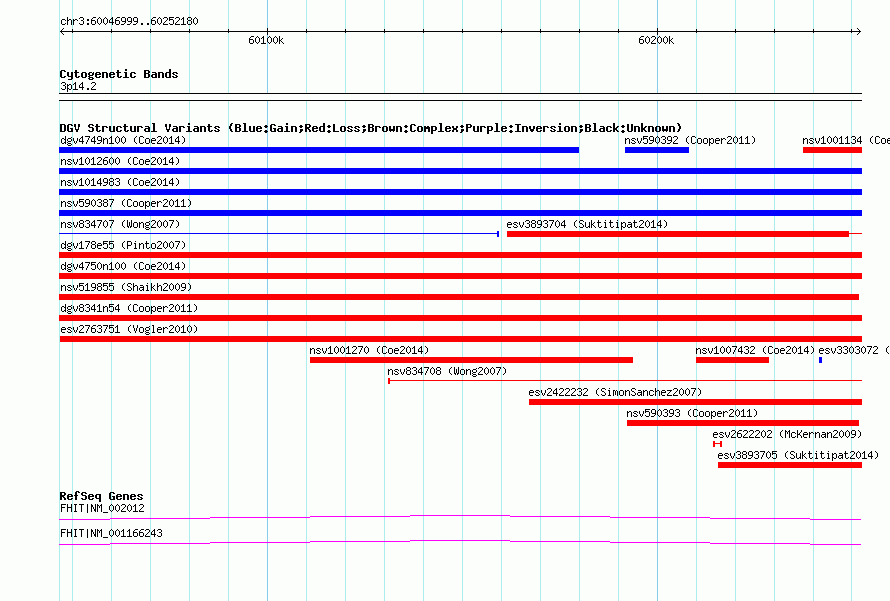This screenshot has height=601, width=890.
Task: Click the blue gain bar under dgv4749n100
Action: [x=319, y=150]
